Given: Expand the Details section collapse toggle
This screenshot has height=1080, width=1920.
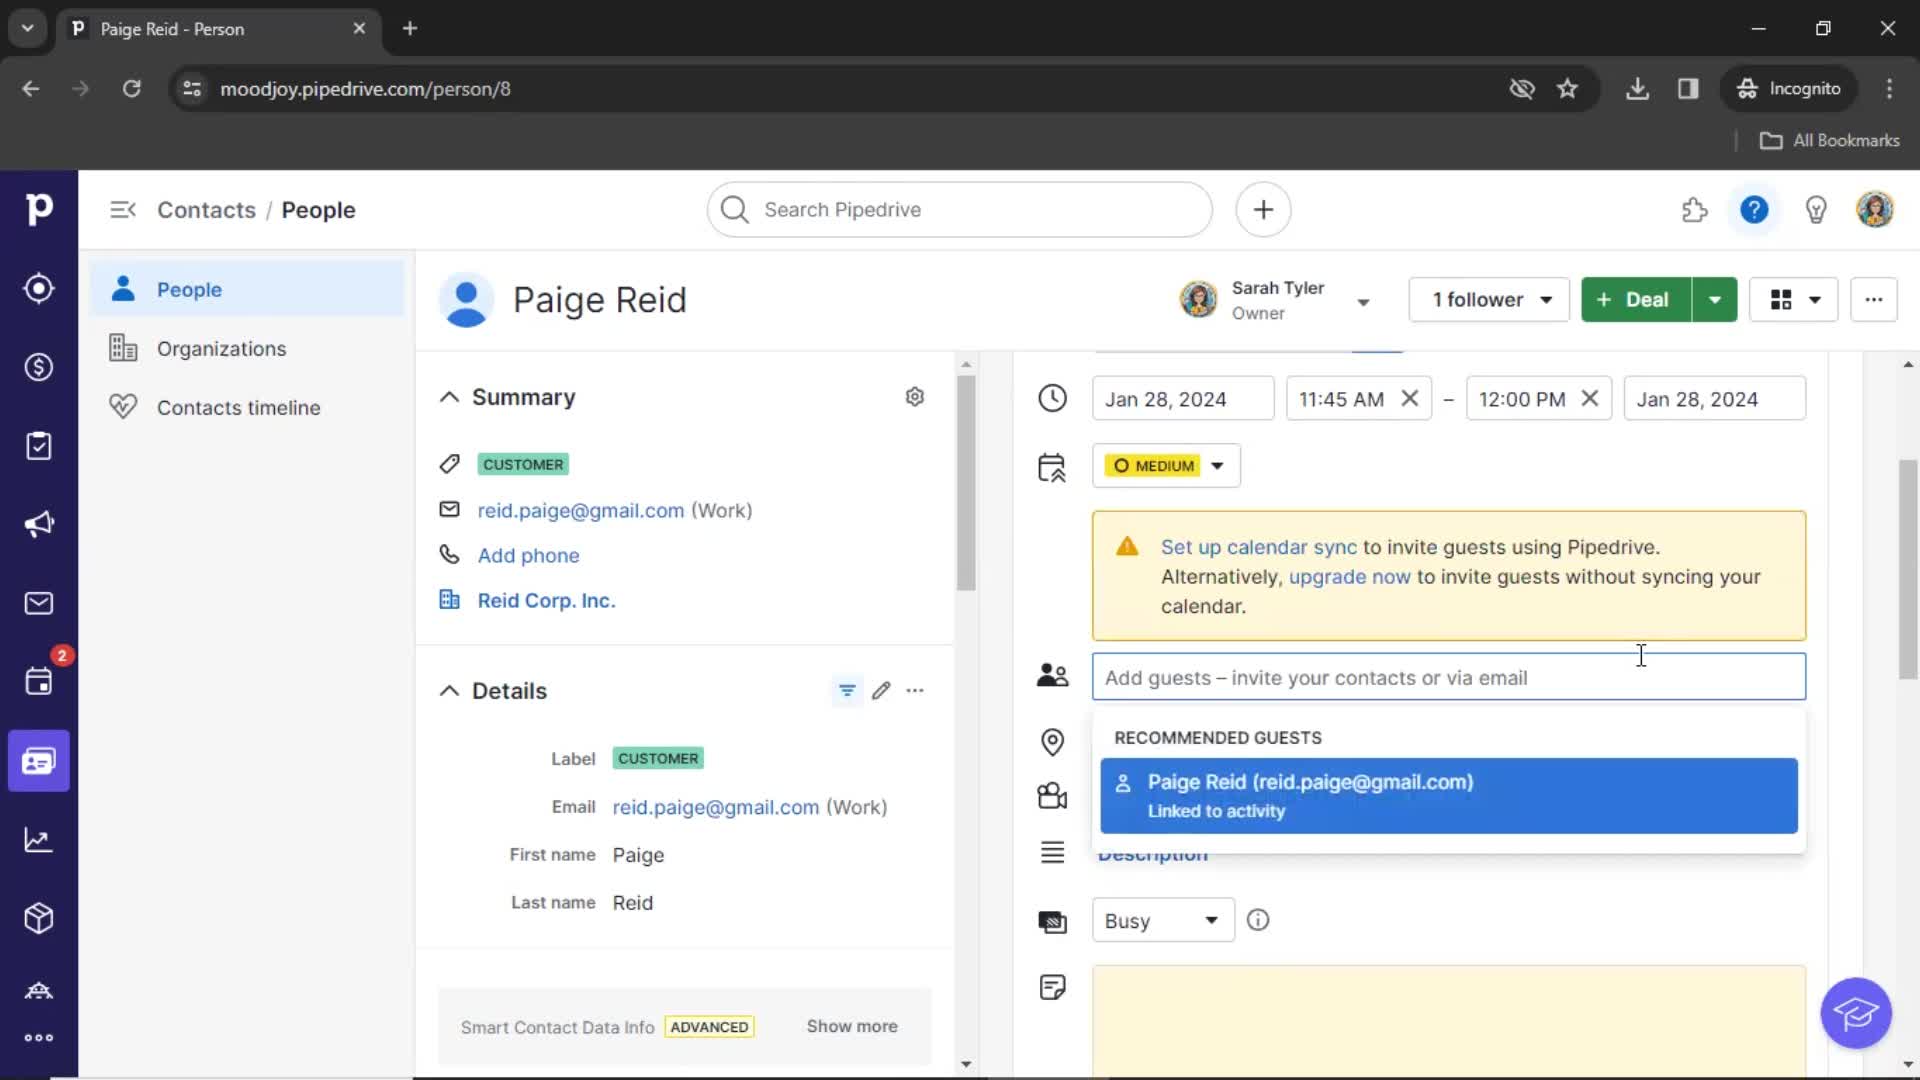Looking at the screenshot, I should [x=448, y=690].
